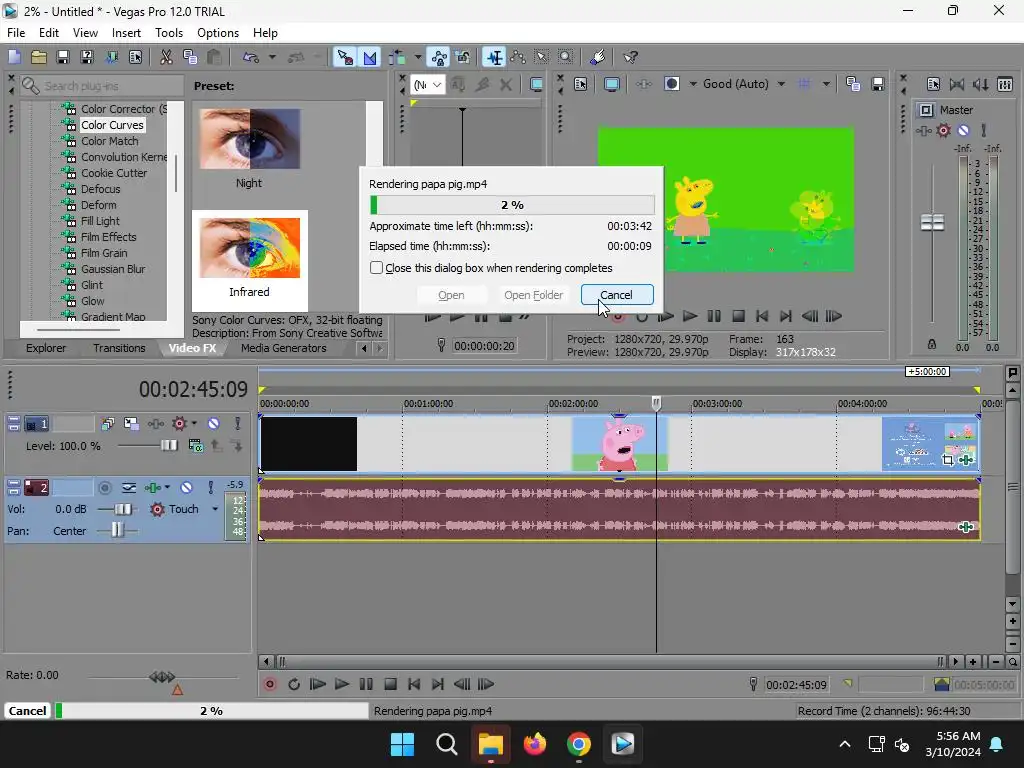This screenshot has height=768, width=1024.
Task: Click the Save project floppy icon
Action: coord(63,57)
